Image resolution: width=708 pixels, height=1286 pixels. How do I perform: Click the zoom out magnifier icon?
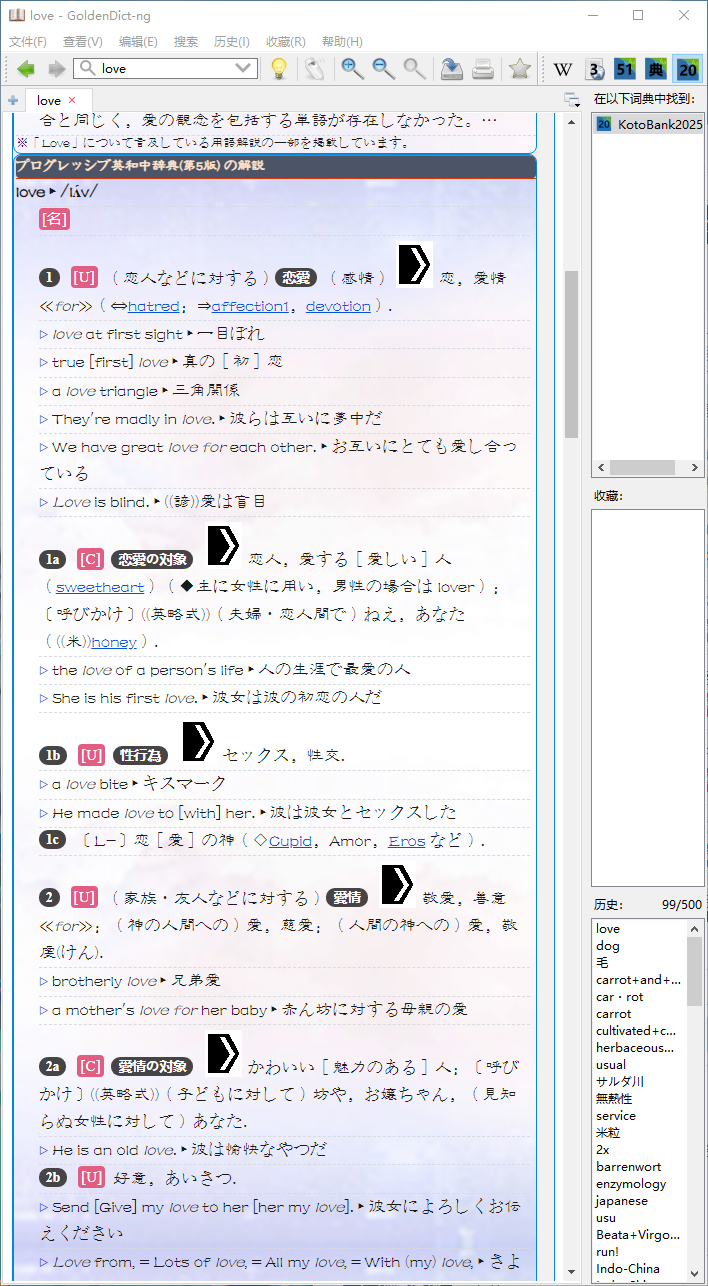(x=383, y=69)
